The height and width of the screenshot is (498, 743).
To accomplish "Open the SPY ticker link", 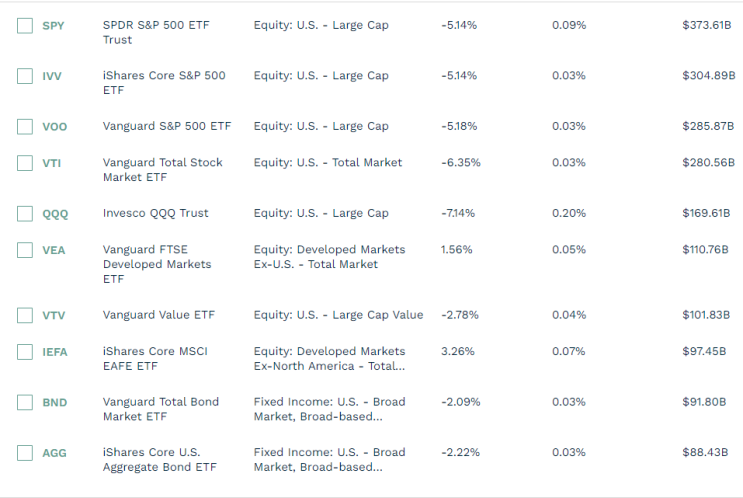I will pyautogui.click(x=53, y=26).
